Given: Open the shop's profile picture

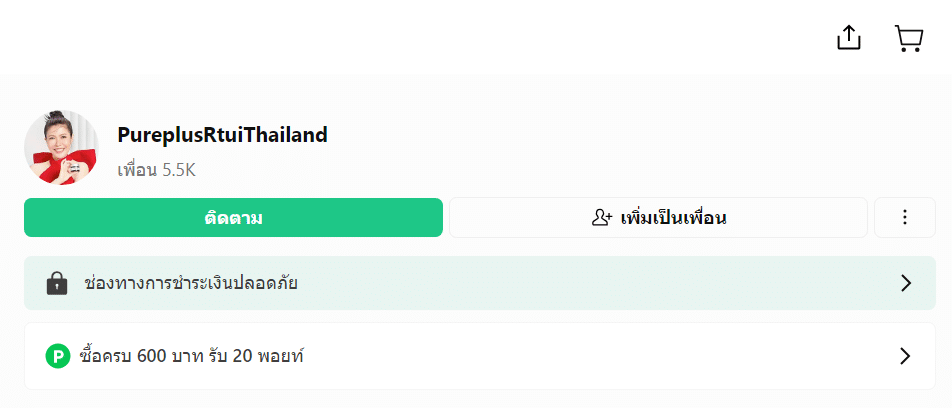Looking at the screenshot, I should 61,148.
